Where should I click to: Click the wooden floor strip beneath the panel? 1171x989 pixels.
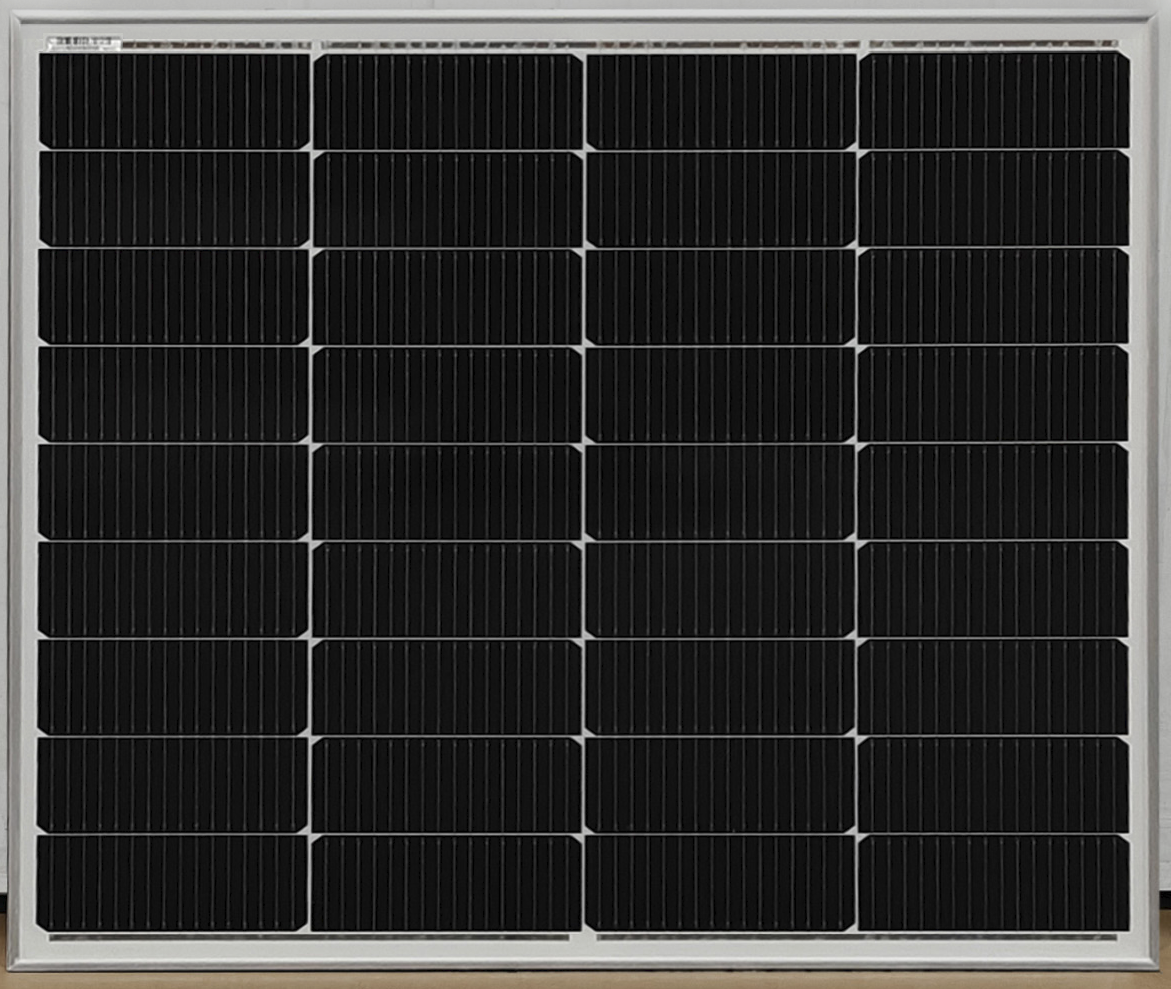click(585, 980)
